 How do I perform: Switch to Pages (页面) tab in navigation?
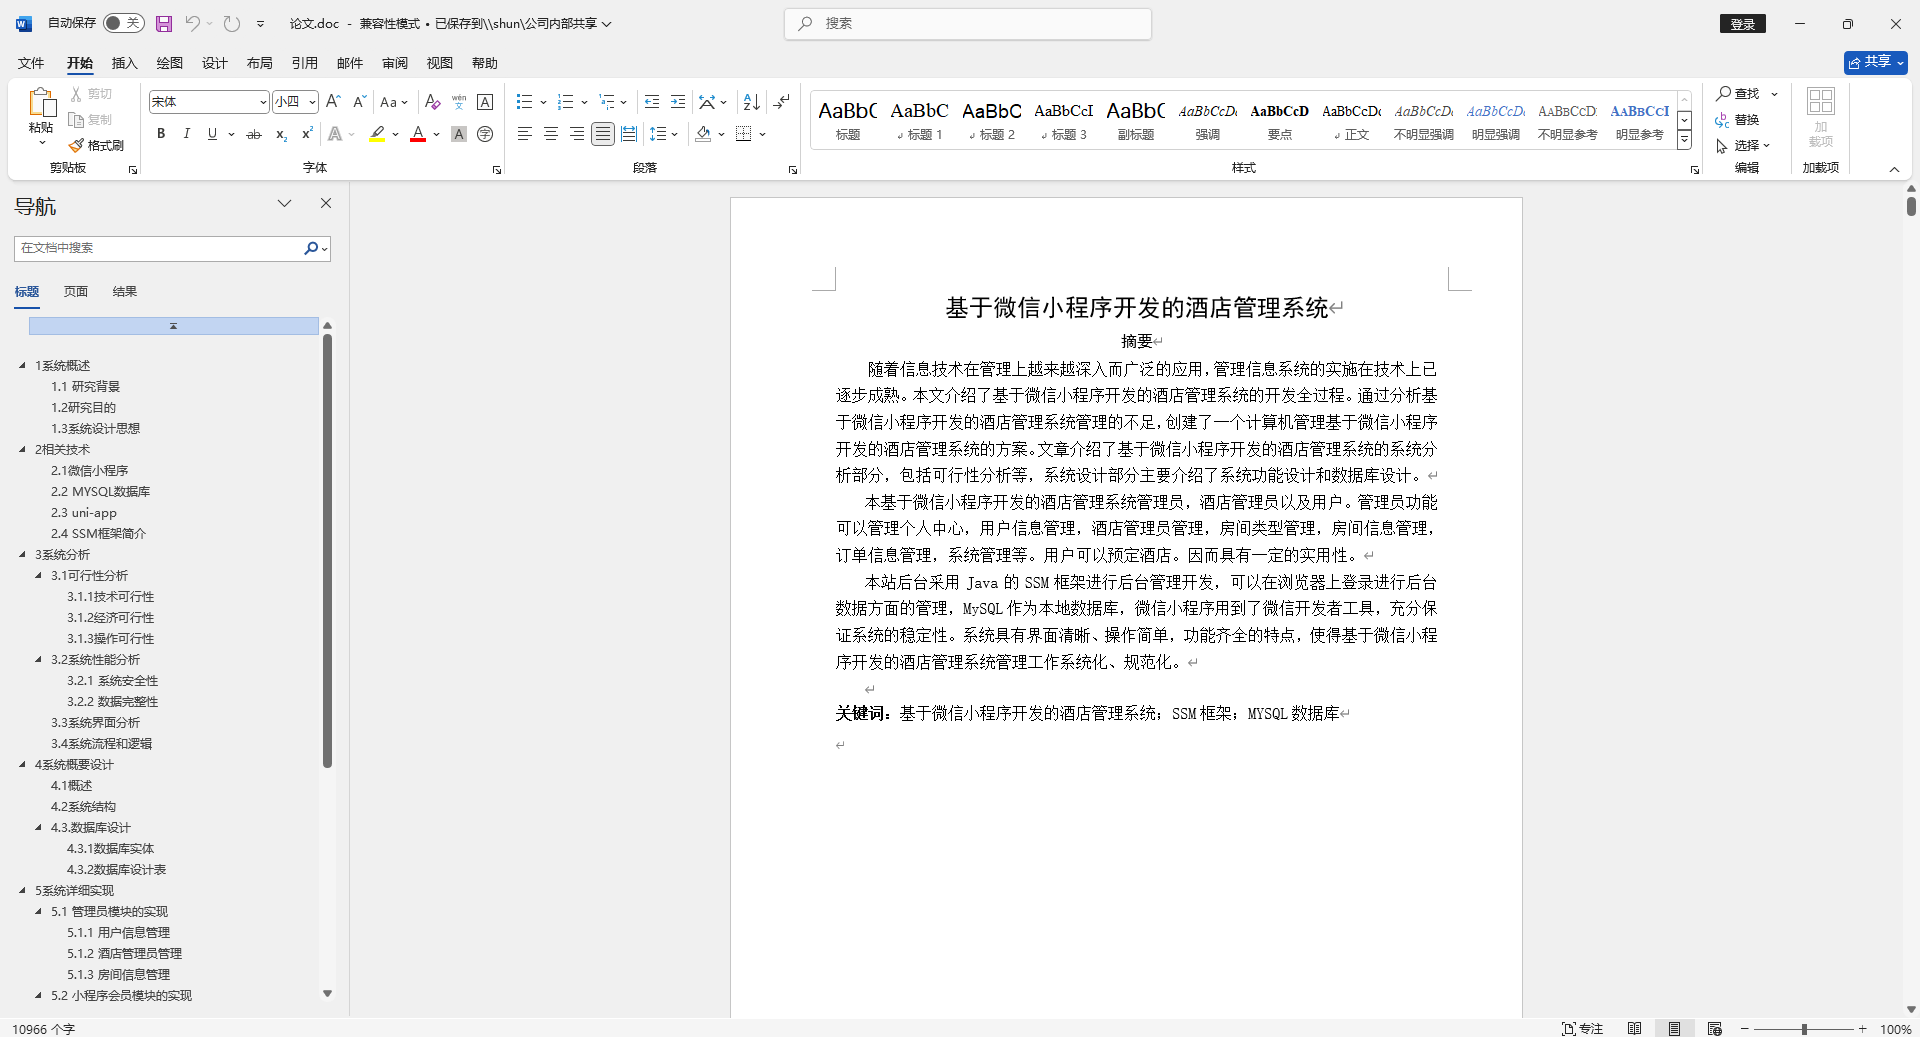76,292
